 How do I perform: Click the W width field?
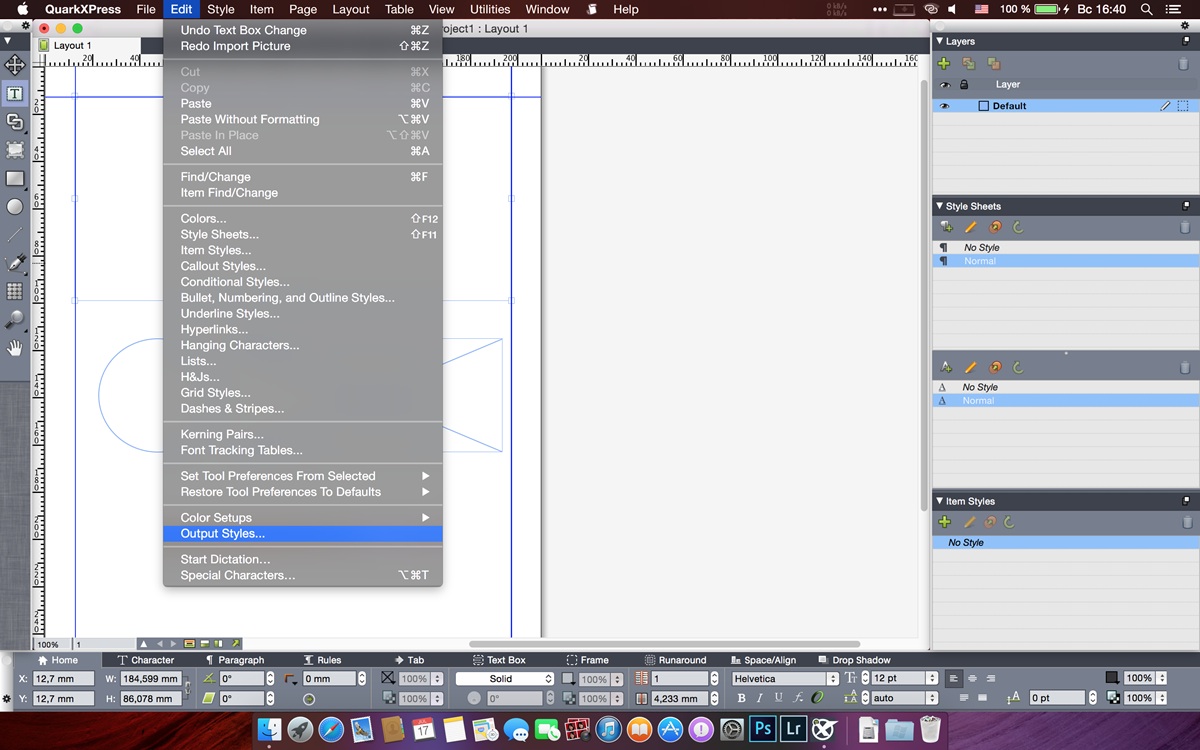click(x=150, y=678)
